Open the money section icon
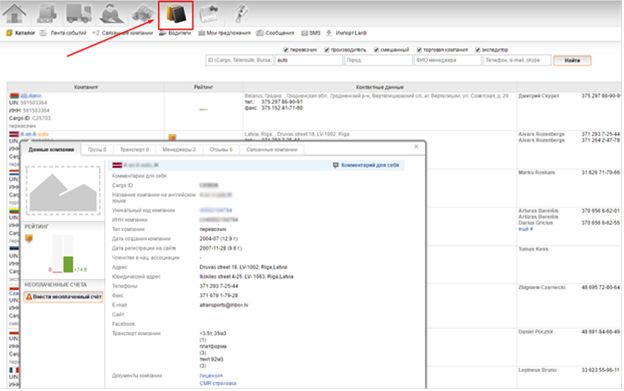The image size is (624, 391). 142,13
